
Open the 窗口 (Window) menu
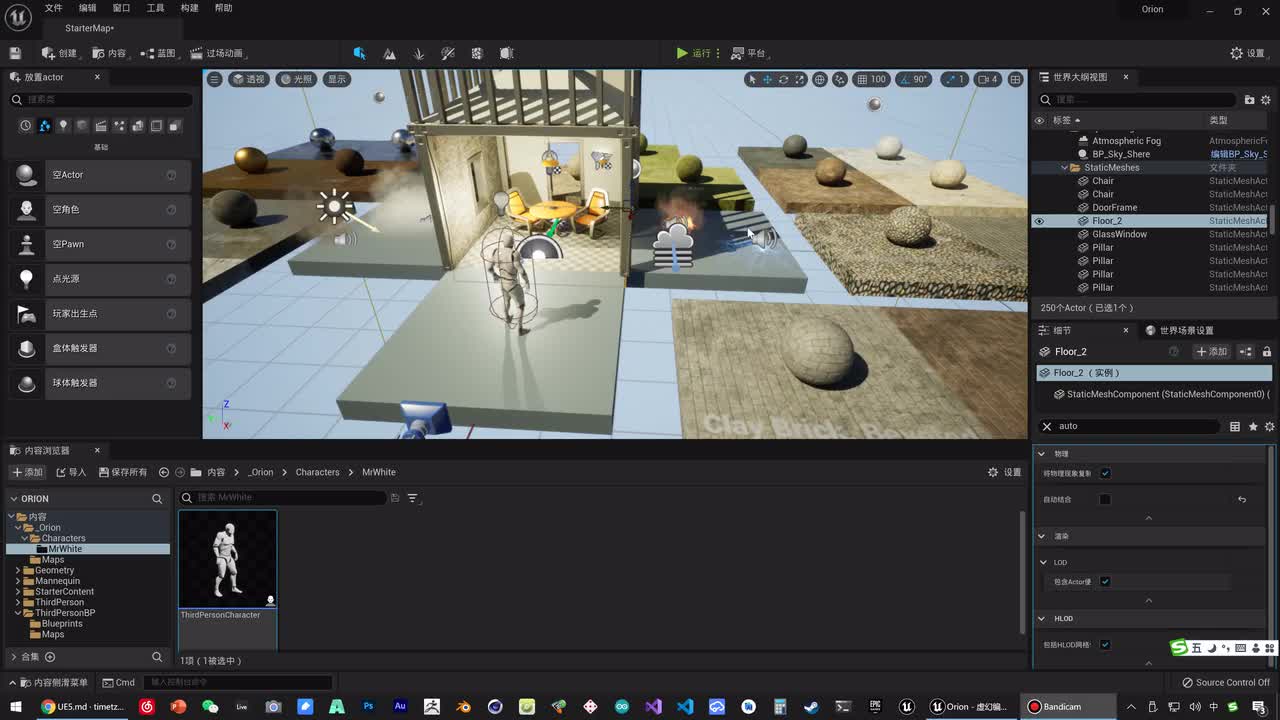[121, 8]
